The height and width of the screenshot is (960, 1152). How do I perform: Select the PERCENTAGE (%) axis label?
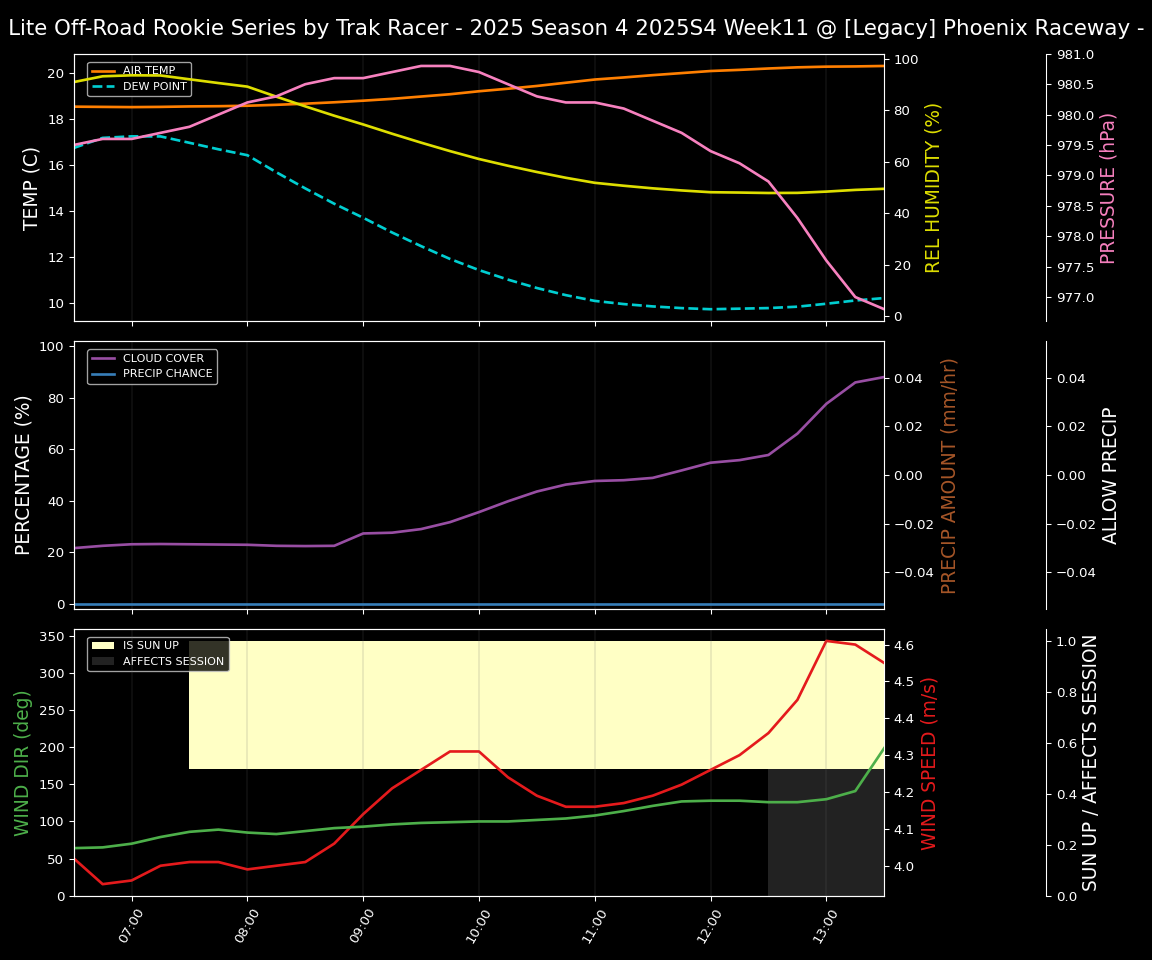tap(24, 475)
